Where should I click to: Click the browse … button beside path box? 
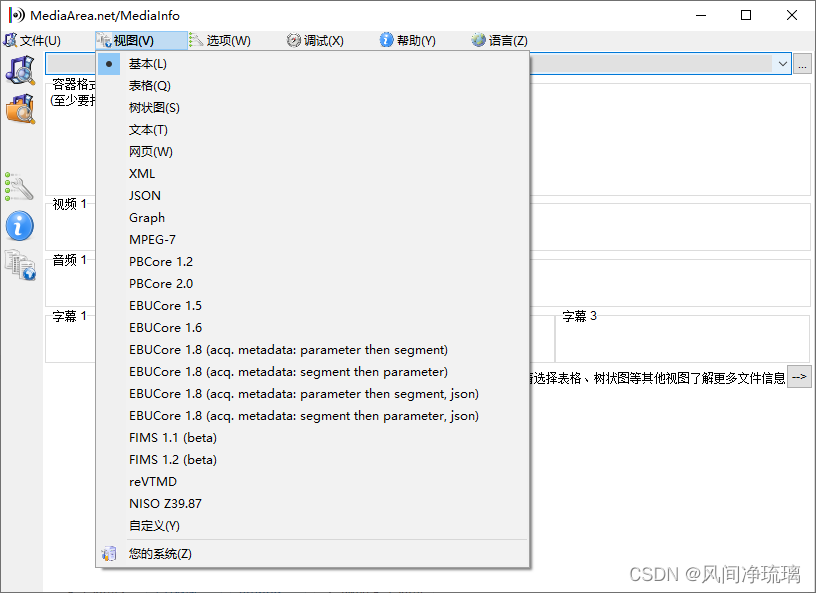(x=802, y=64)
